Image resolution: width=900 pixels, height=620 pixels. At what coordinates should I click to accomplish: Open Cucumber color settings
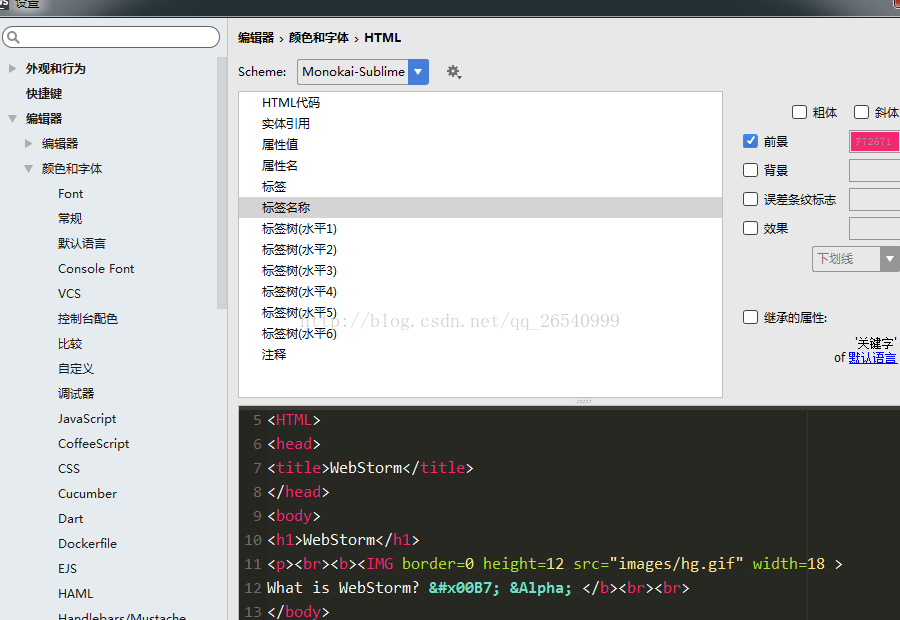click(87, 494)
